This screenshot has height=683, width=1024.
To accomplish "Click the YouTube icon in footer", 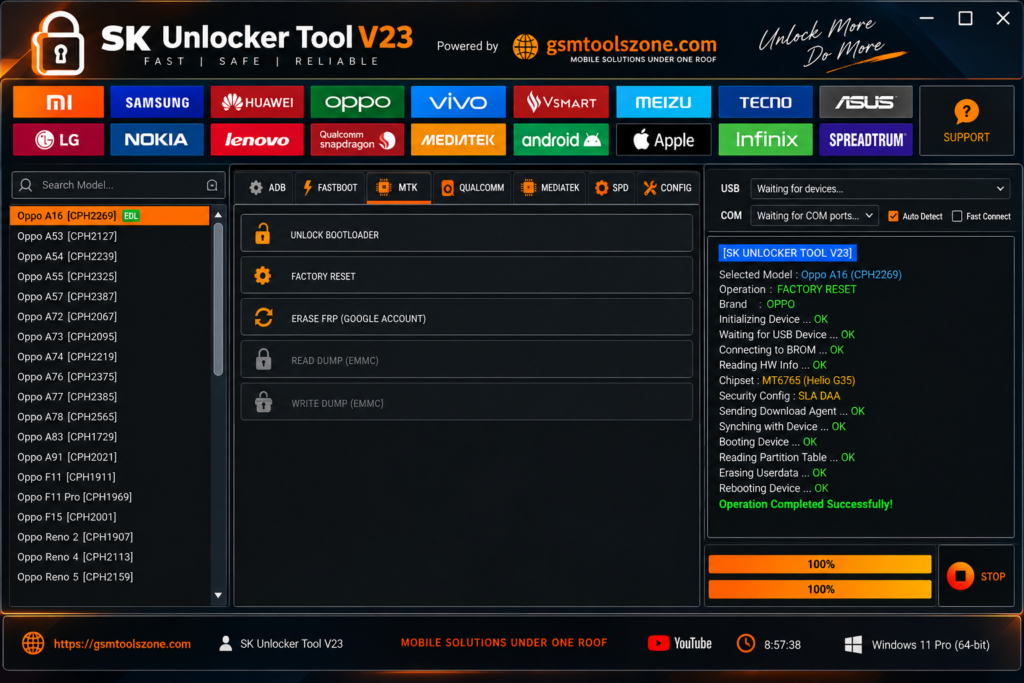I will (658, 643).
